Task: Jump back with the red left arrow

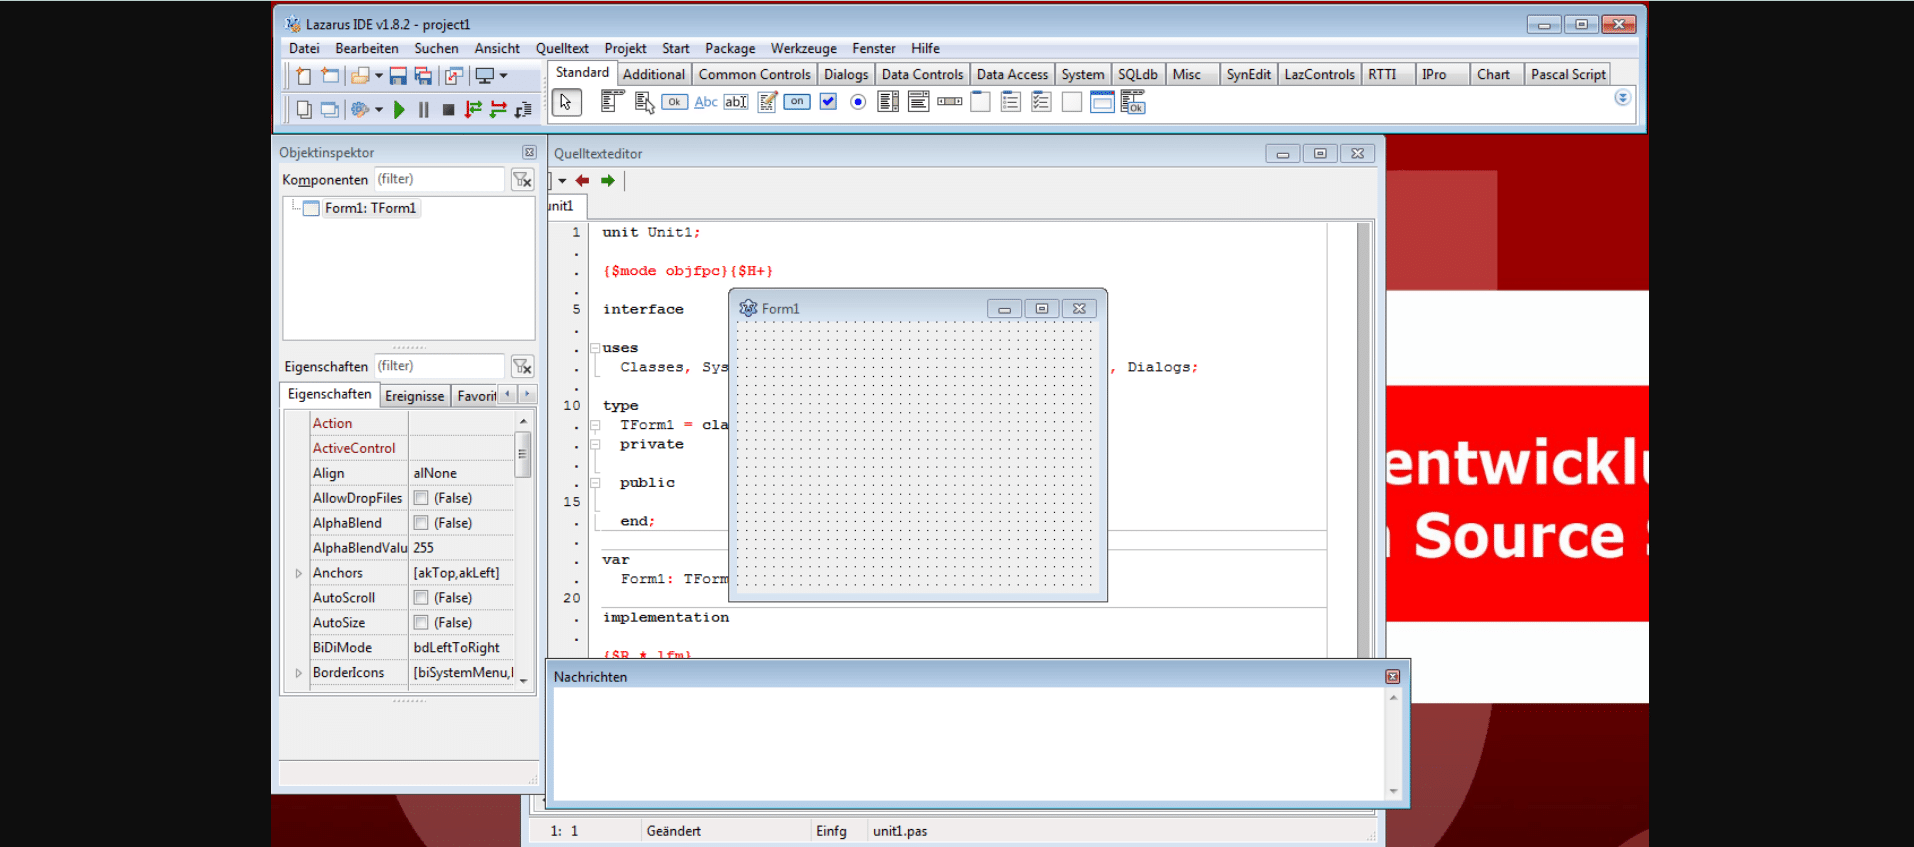Action: tap(582, 181)
